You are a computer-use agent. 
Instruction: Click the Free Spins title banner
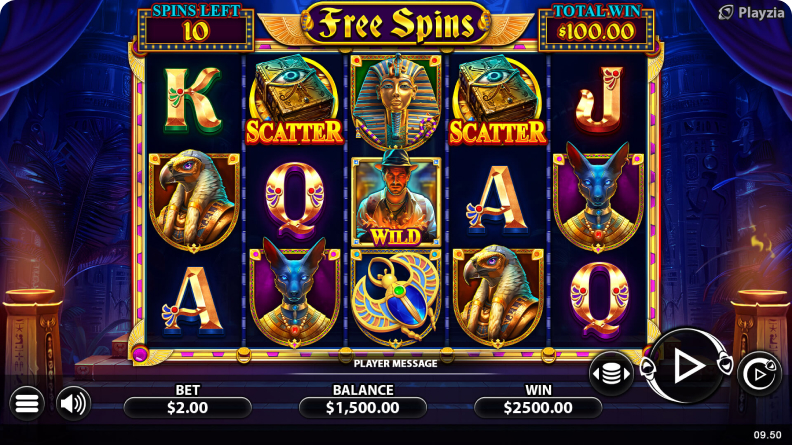[x=395, y=24]
